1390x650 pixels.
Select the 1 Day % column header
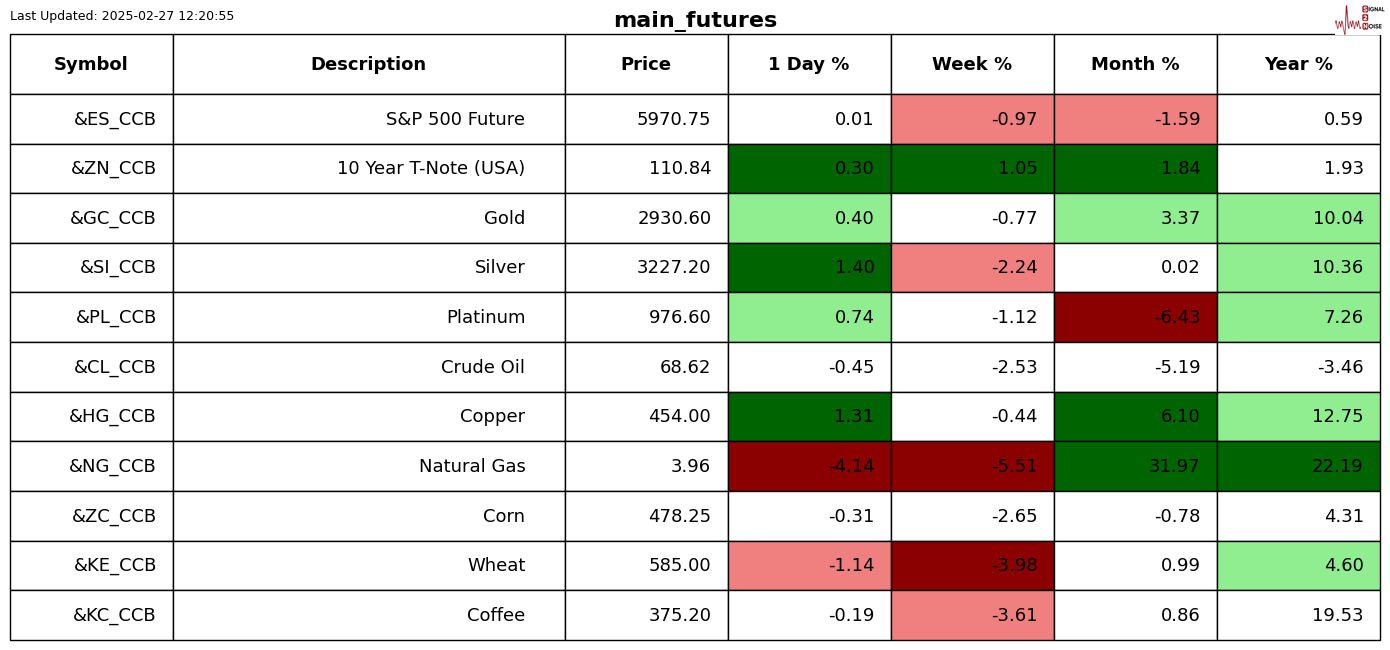[x=809, y=65]
